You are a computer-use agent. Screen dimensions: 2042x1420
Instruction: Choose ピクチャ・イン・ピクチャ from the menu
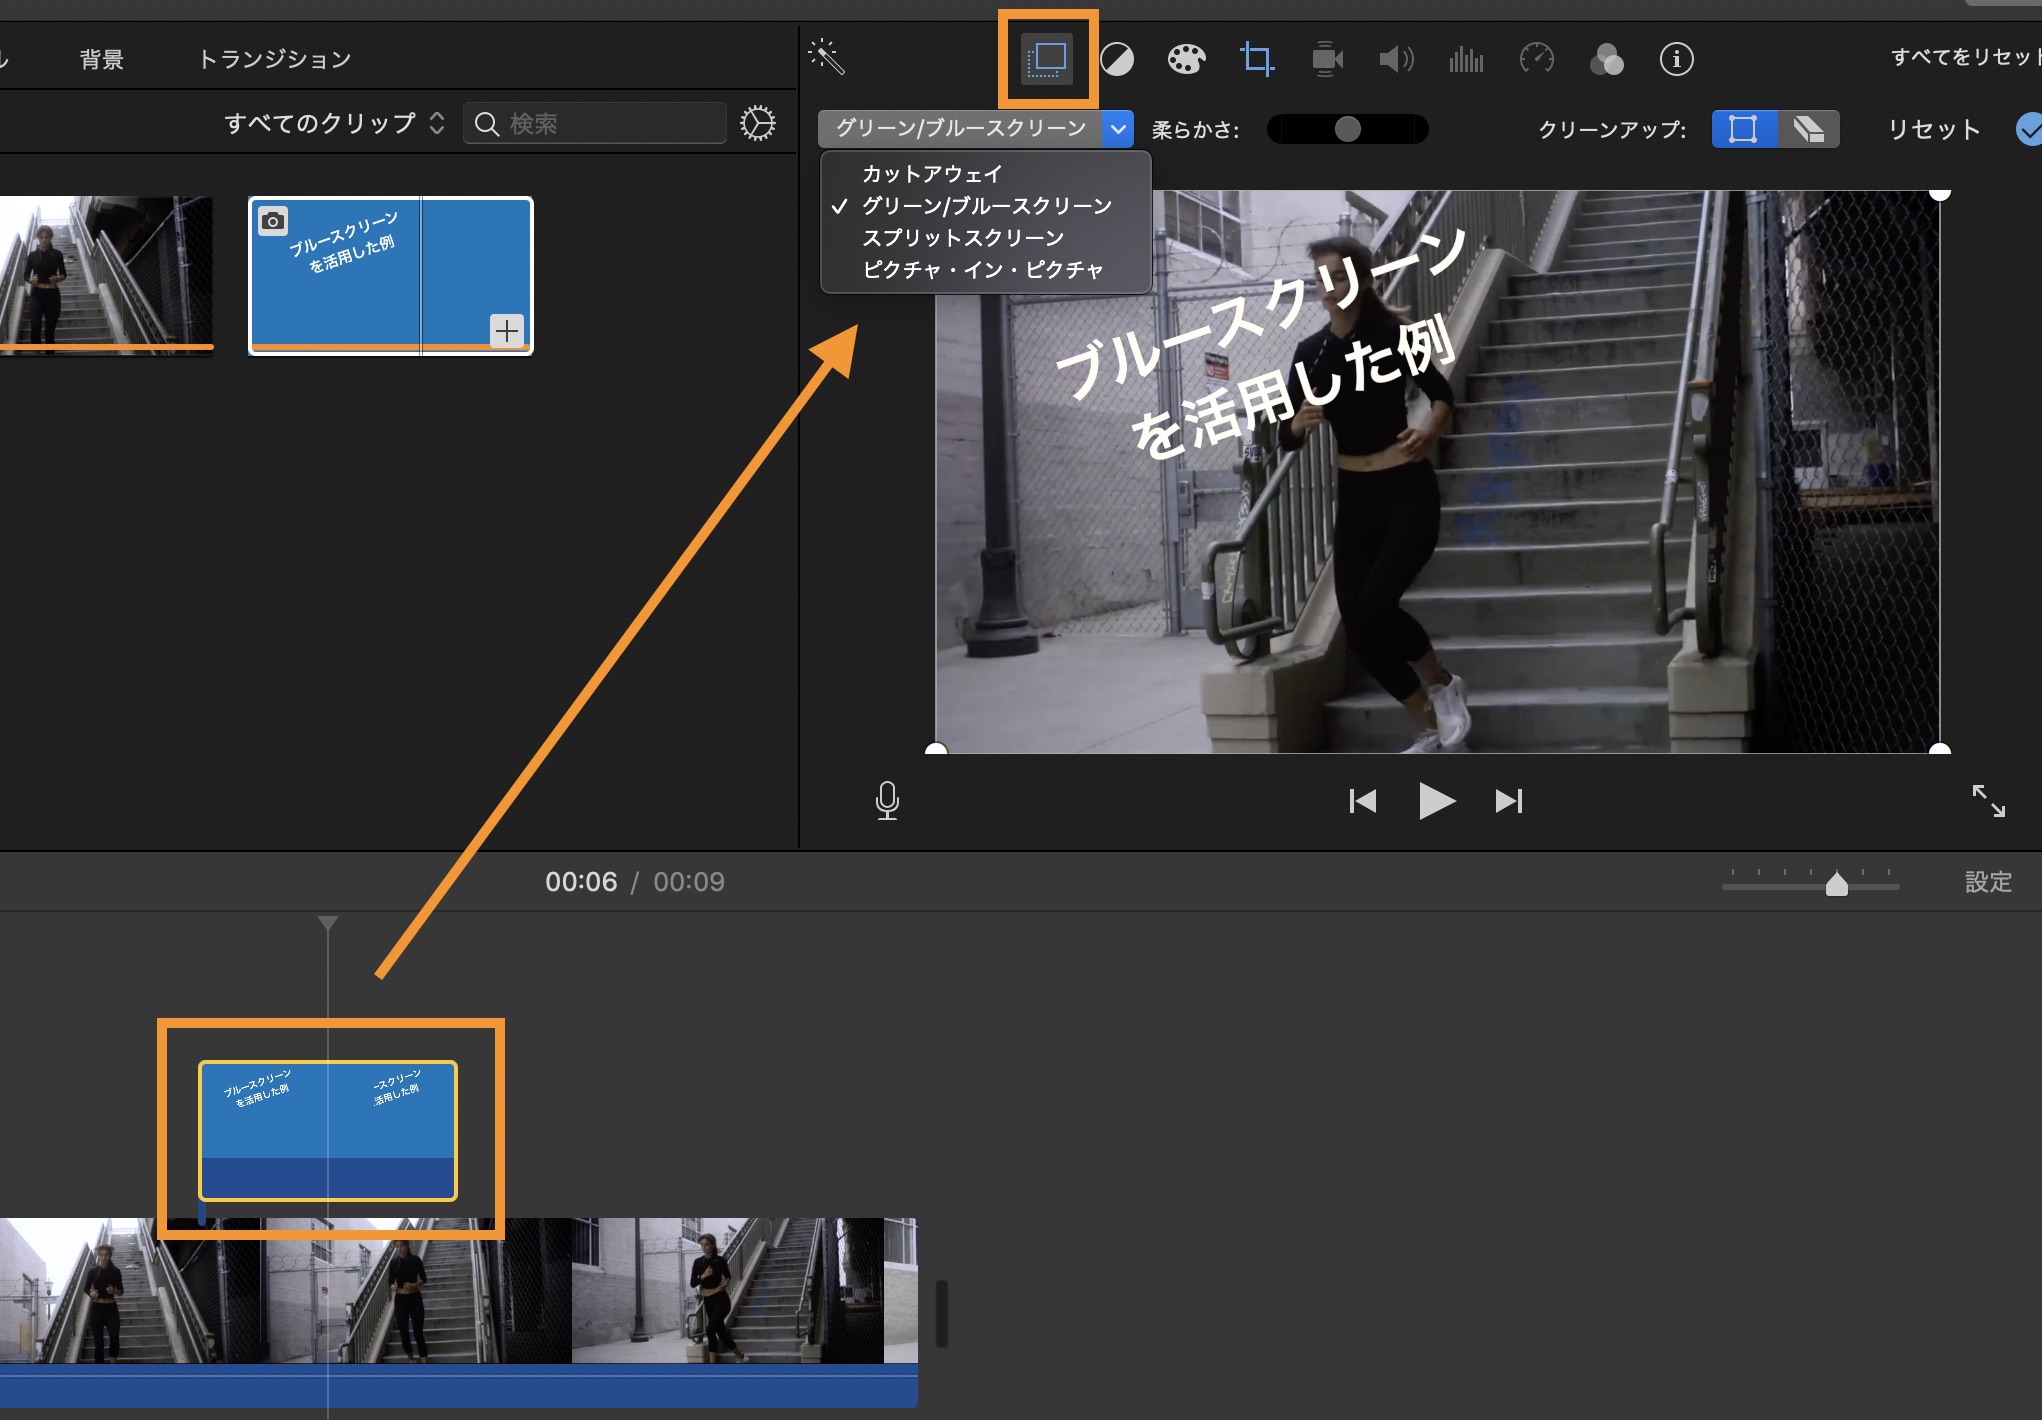(983, 270)
